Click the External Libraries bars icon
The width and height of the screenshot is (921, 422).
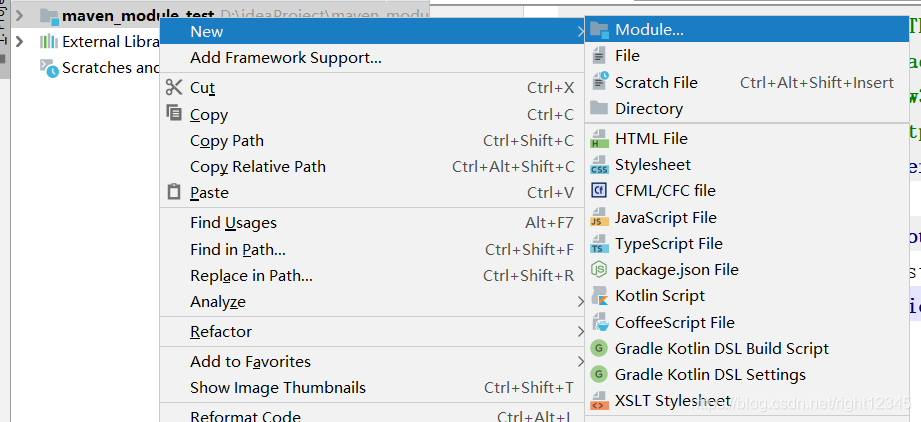coord(49,42)
